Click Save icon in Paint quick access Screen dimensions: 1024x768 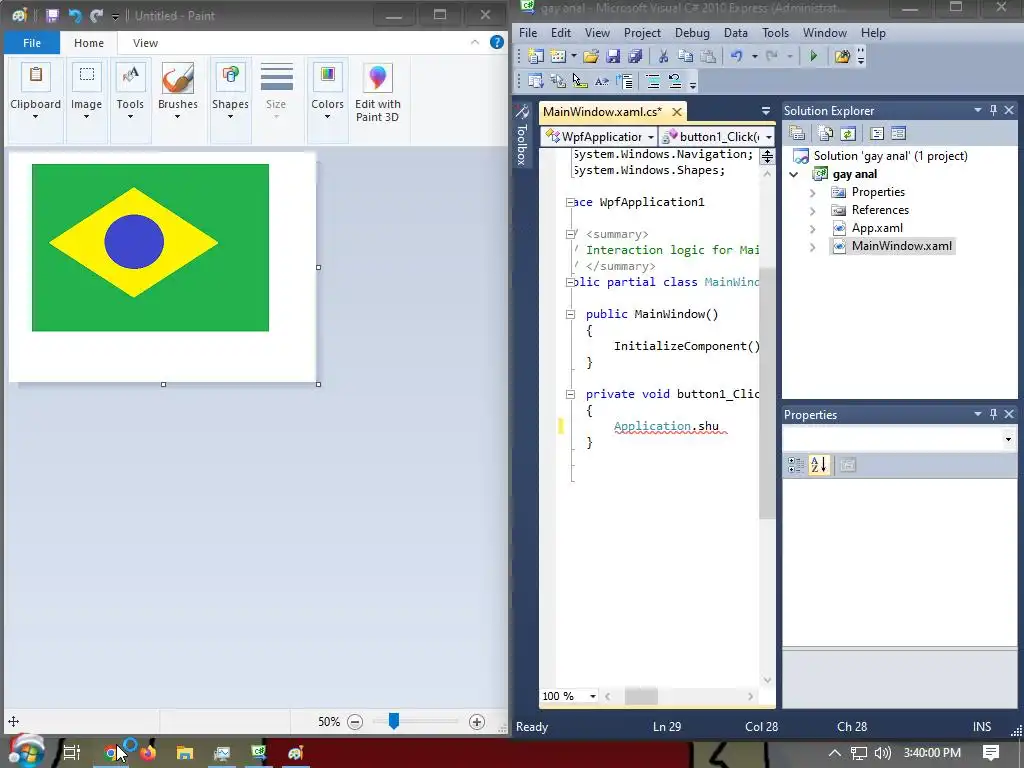(x=52, y=16)
